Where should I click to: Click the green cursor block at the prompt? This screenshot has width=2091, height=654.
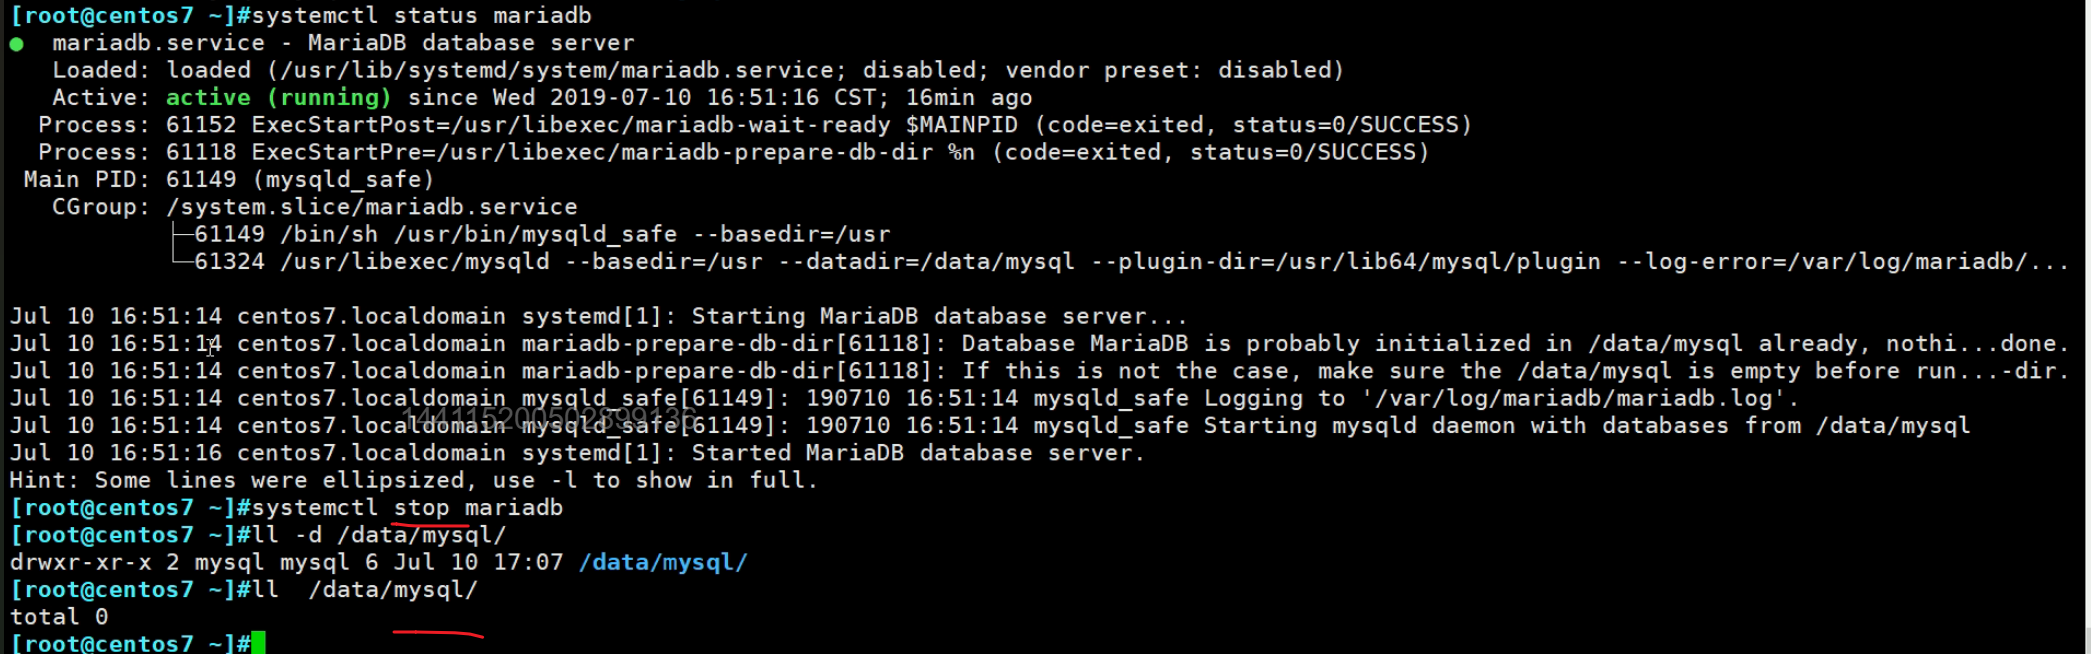[259, 643]
